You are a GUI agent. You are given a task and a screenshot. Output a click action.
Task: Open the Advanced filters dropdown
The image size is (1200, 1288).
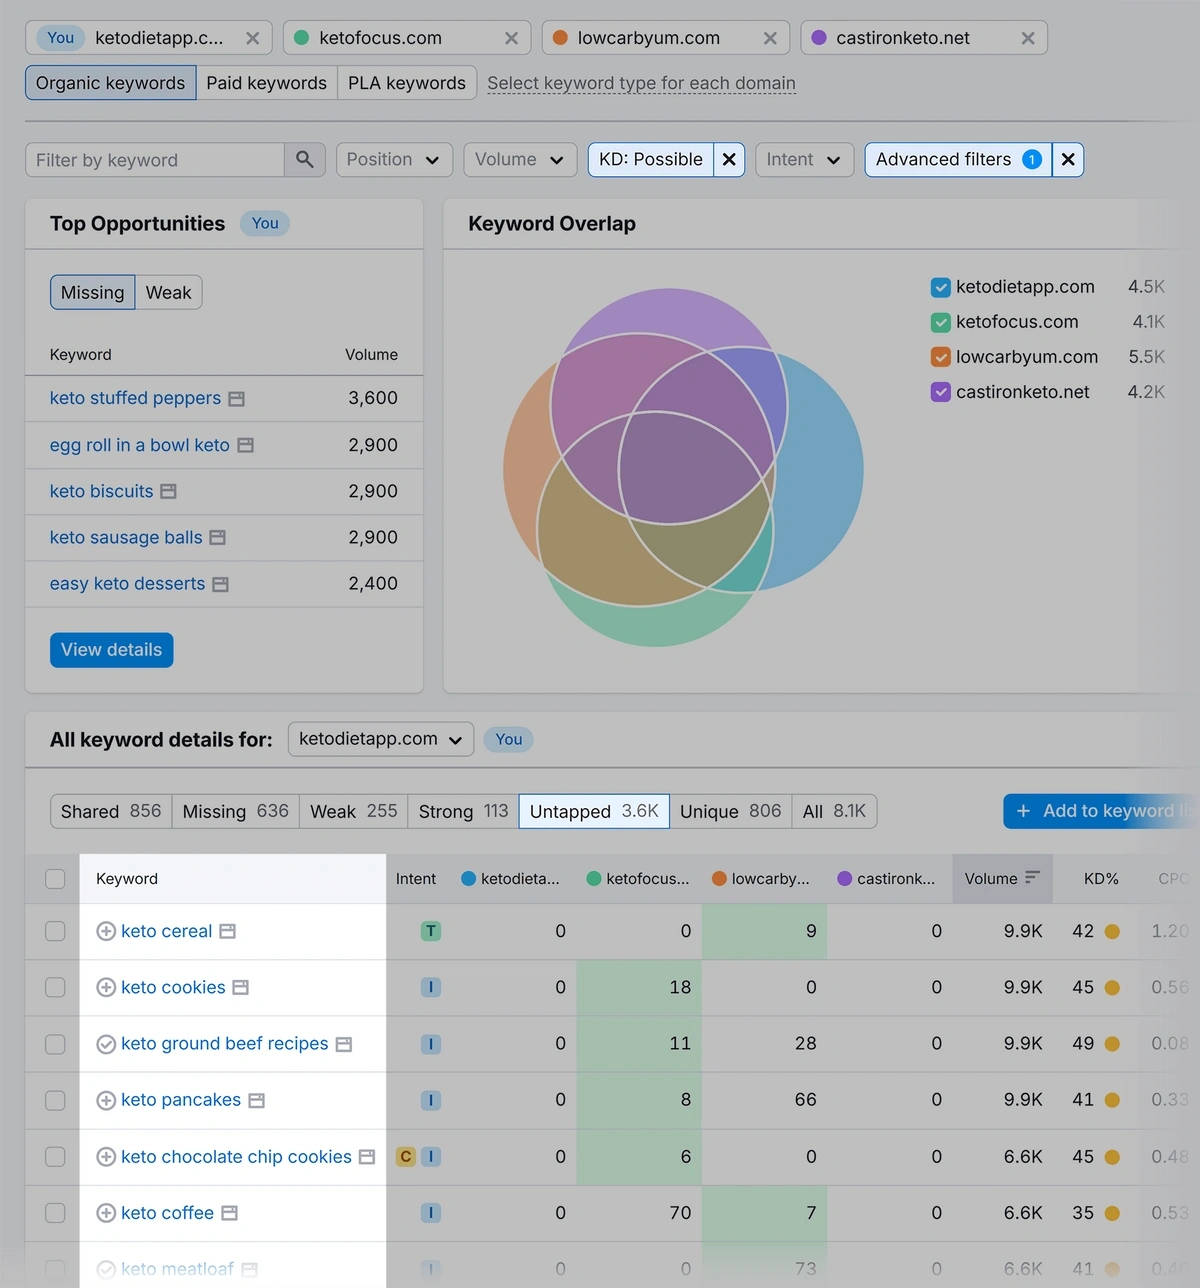coord(958,160)
